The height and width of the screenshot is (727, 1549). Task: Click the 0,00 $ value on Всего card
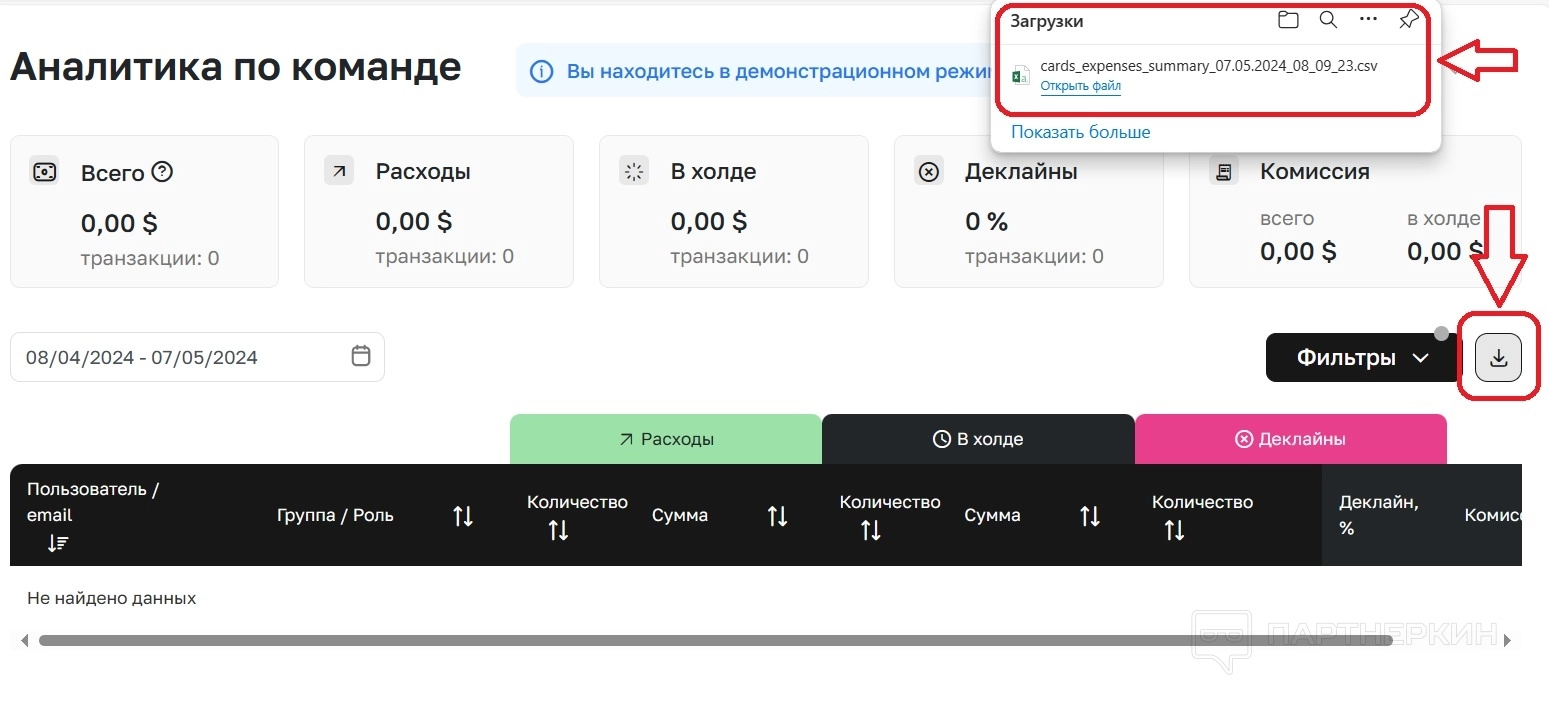119,223
